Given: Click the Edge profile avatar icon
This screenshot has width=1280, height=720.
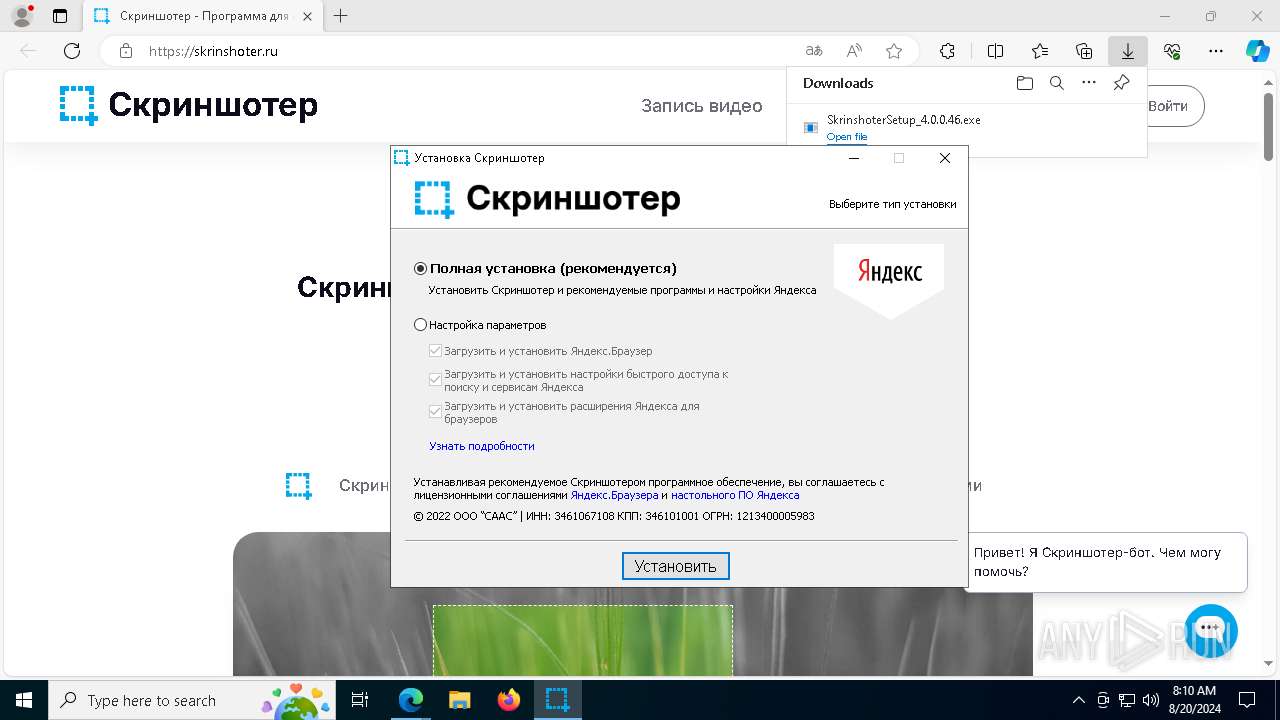Looking at the screenshot, I should pyautogui.click(x=22, y=16).
